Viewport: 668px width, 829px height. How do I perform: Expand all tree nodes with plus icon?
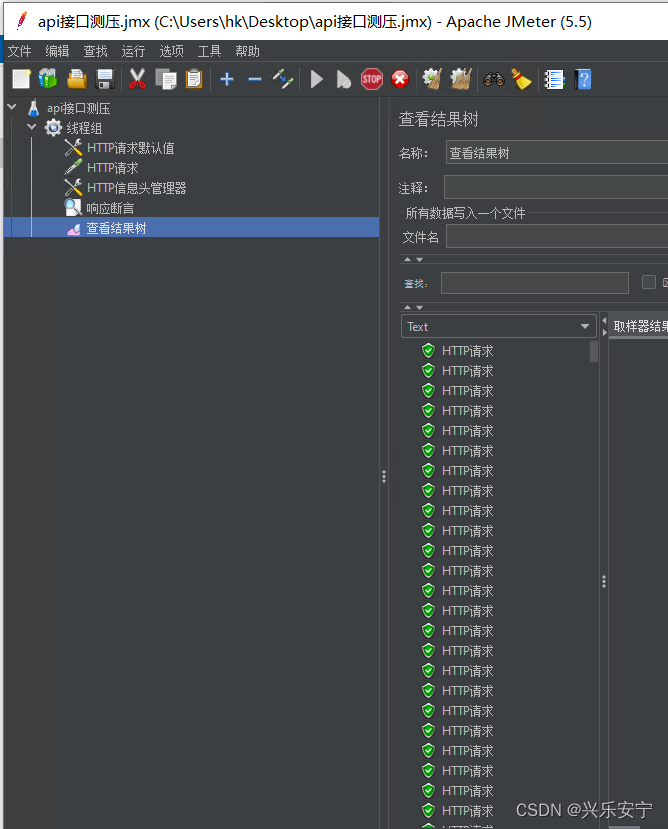click(x=227, y=79)
